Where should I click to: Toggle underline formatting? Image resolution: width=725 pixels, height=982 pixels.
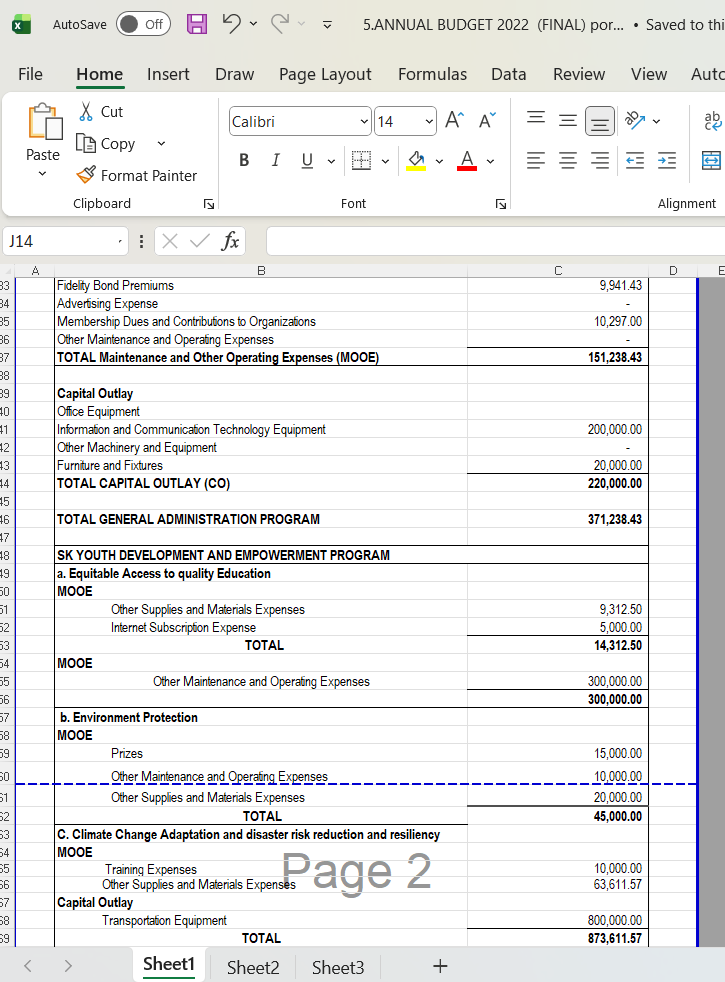(x=307, y=160)
